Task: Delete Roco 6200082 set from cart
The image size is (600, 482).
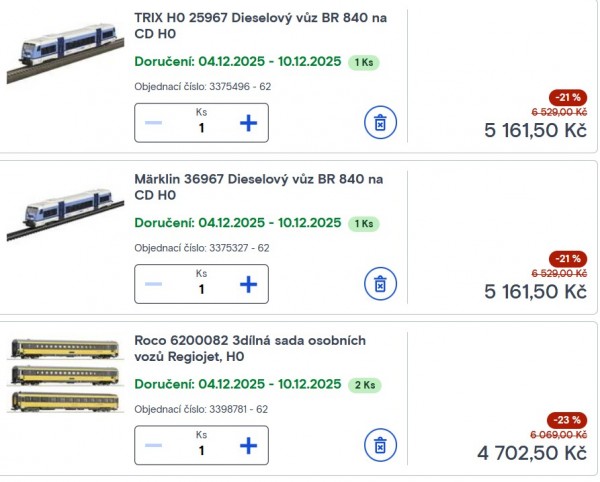Action: click(380, 445)
